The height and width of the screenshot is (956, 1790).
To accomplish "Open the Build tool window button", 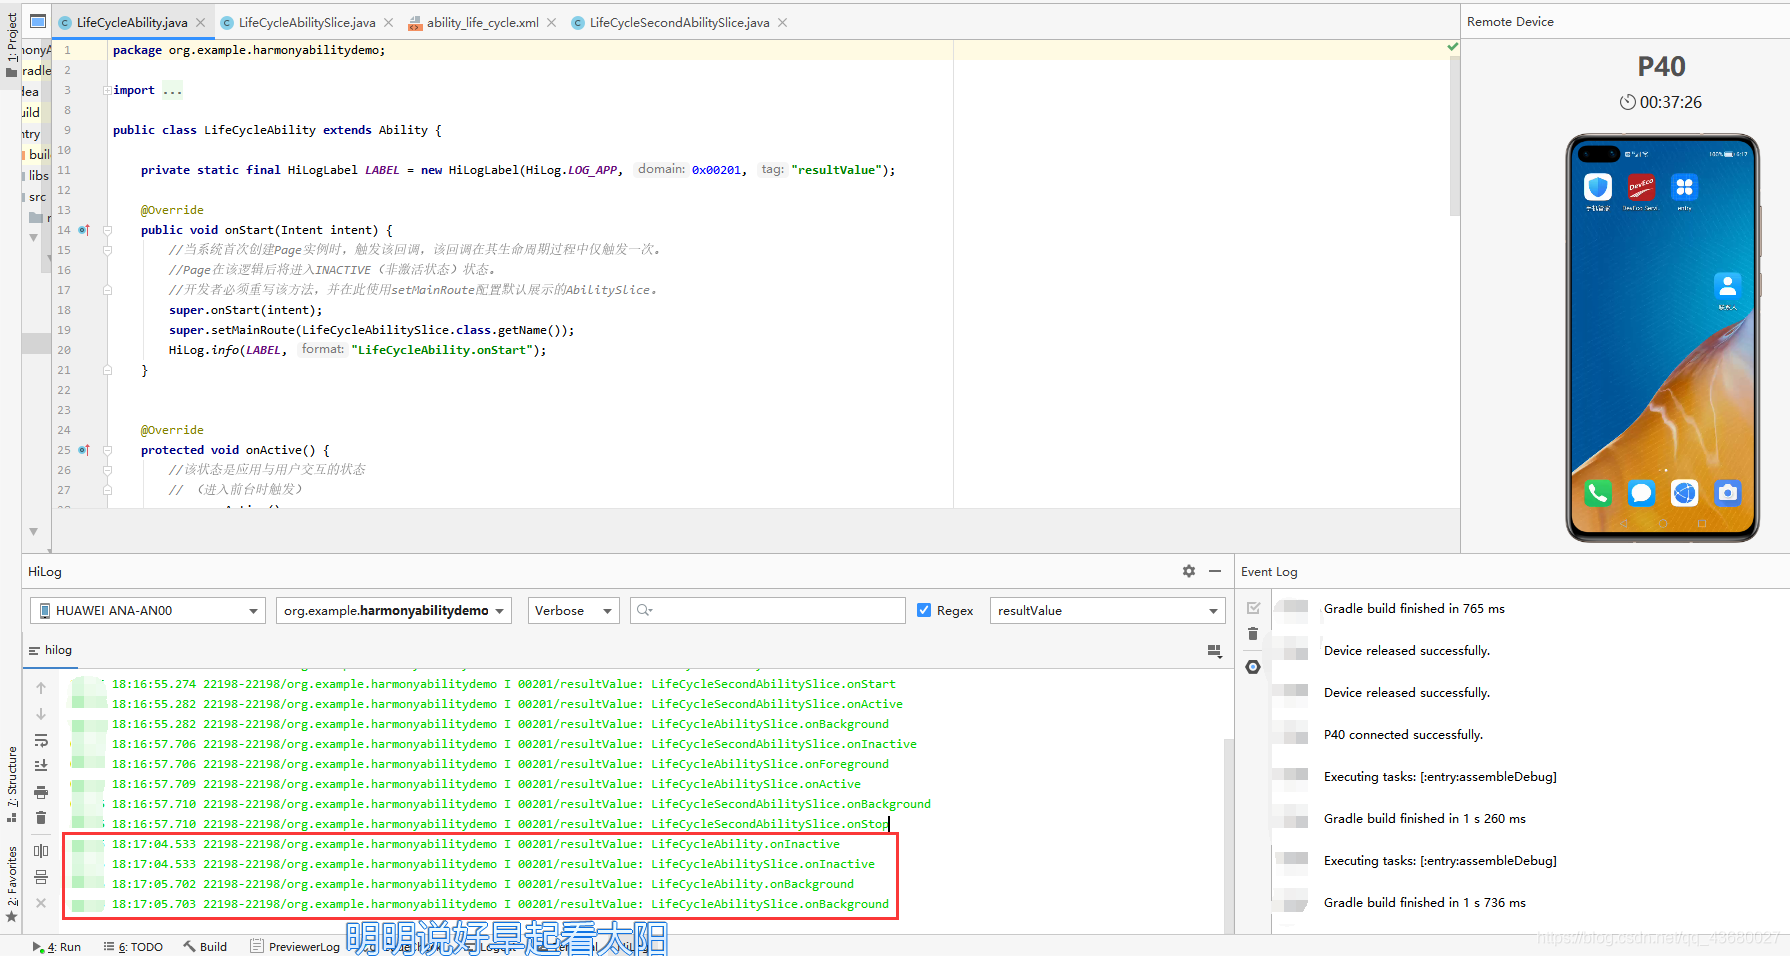I will (x=205, y=946).
